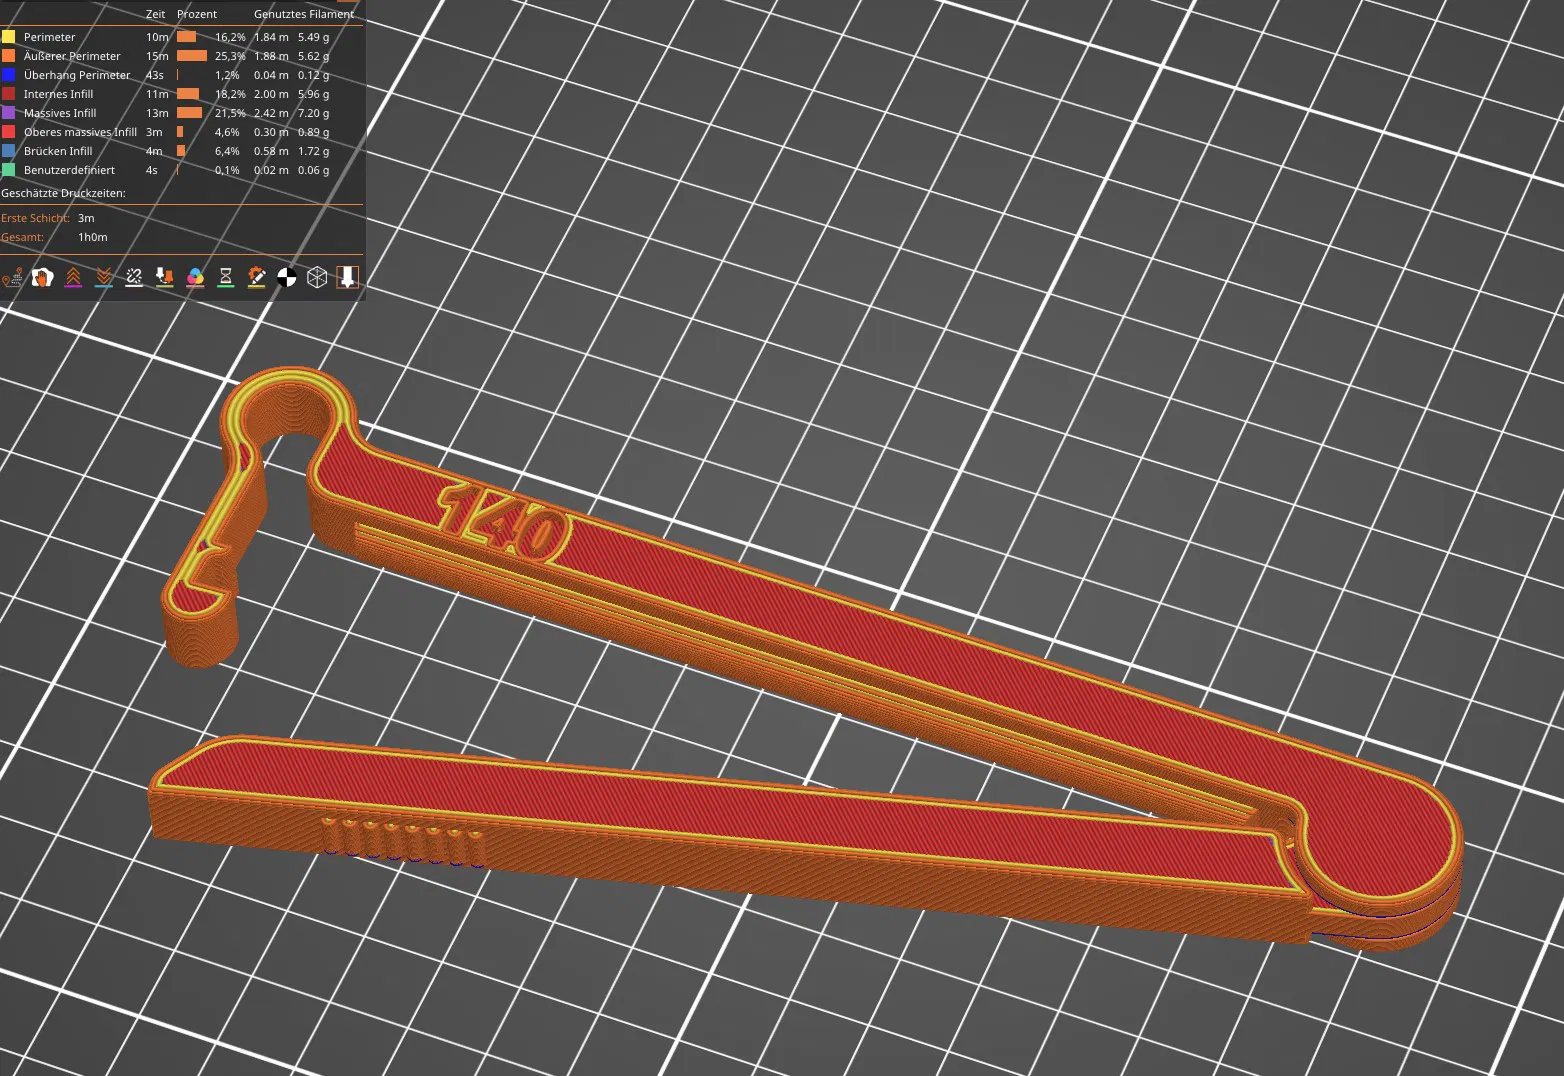Click the 1h0m total print time
Screen dimensions: 1564x1076
(x=93, y=237)
